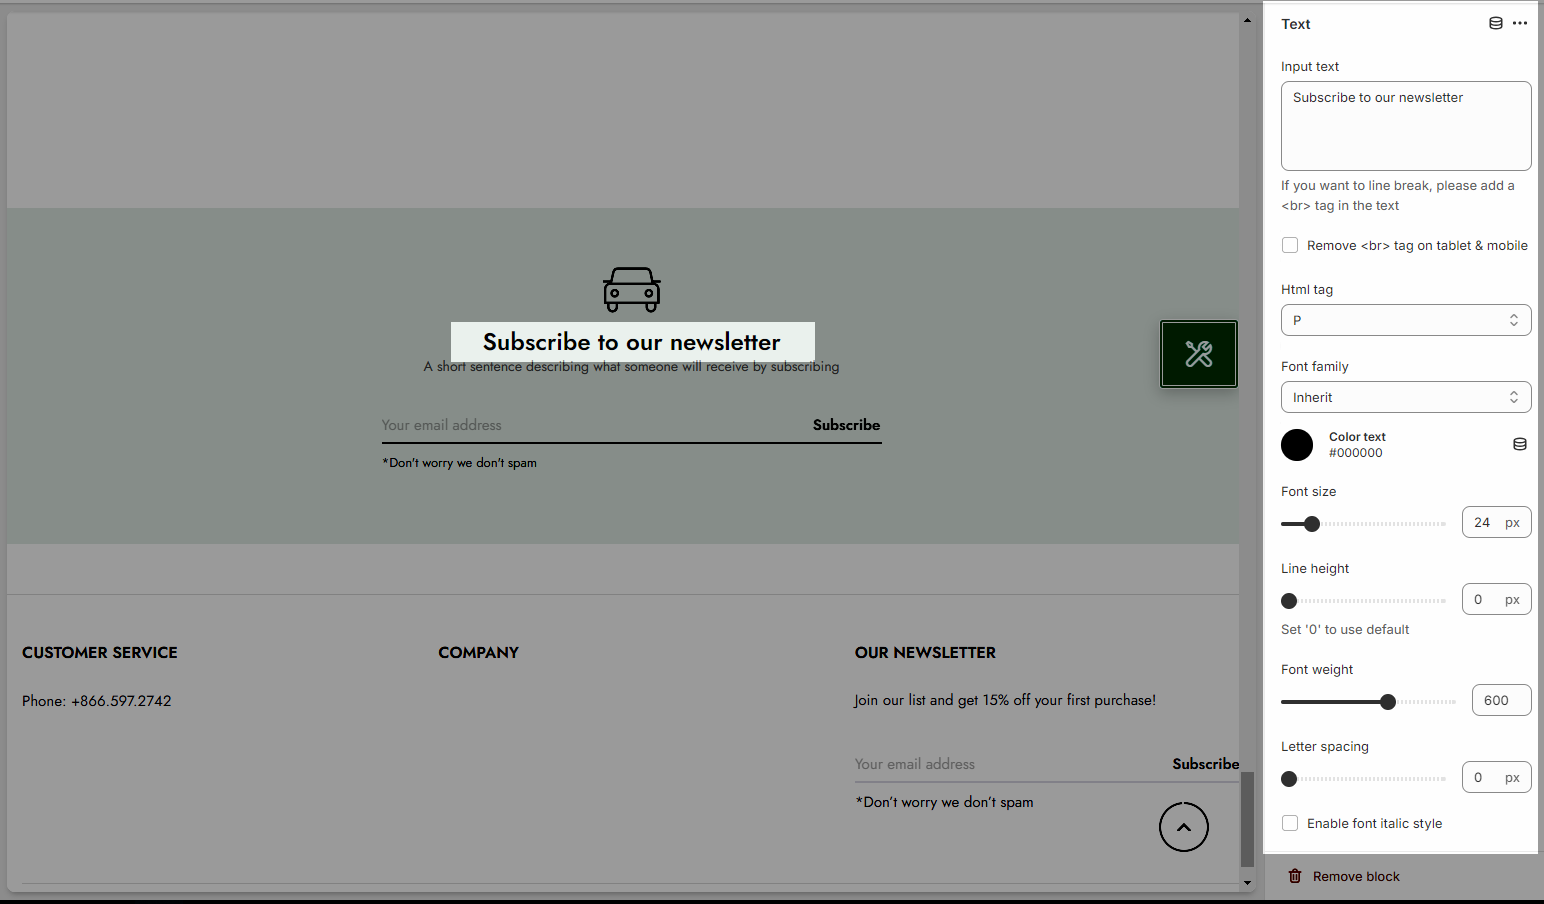Click the Input text textarea
This screenshot has width=1544, height=904.
pyautogui.click(x=1406, y=126)
